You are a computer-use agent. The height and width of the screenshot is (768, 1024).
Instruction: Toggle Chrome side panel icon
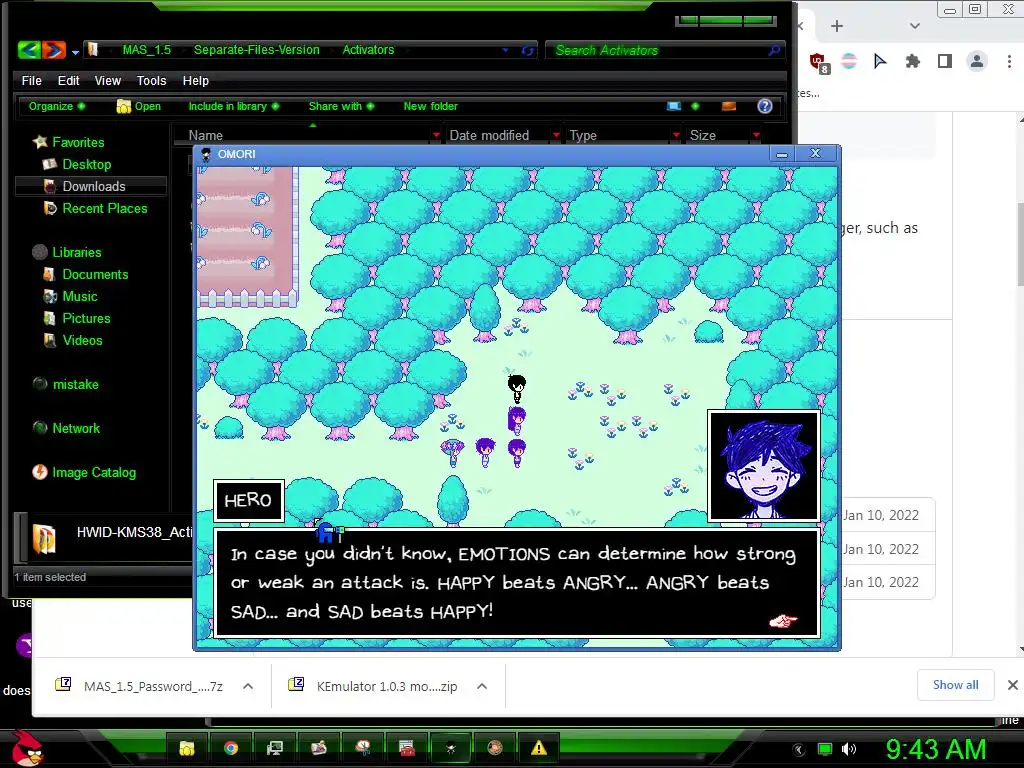[944, 61]
